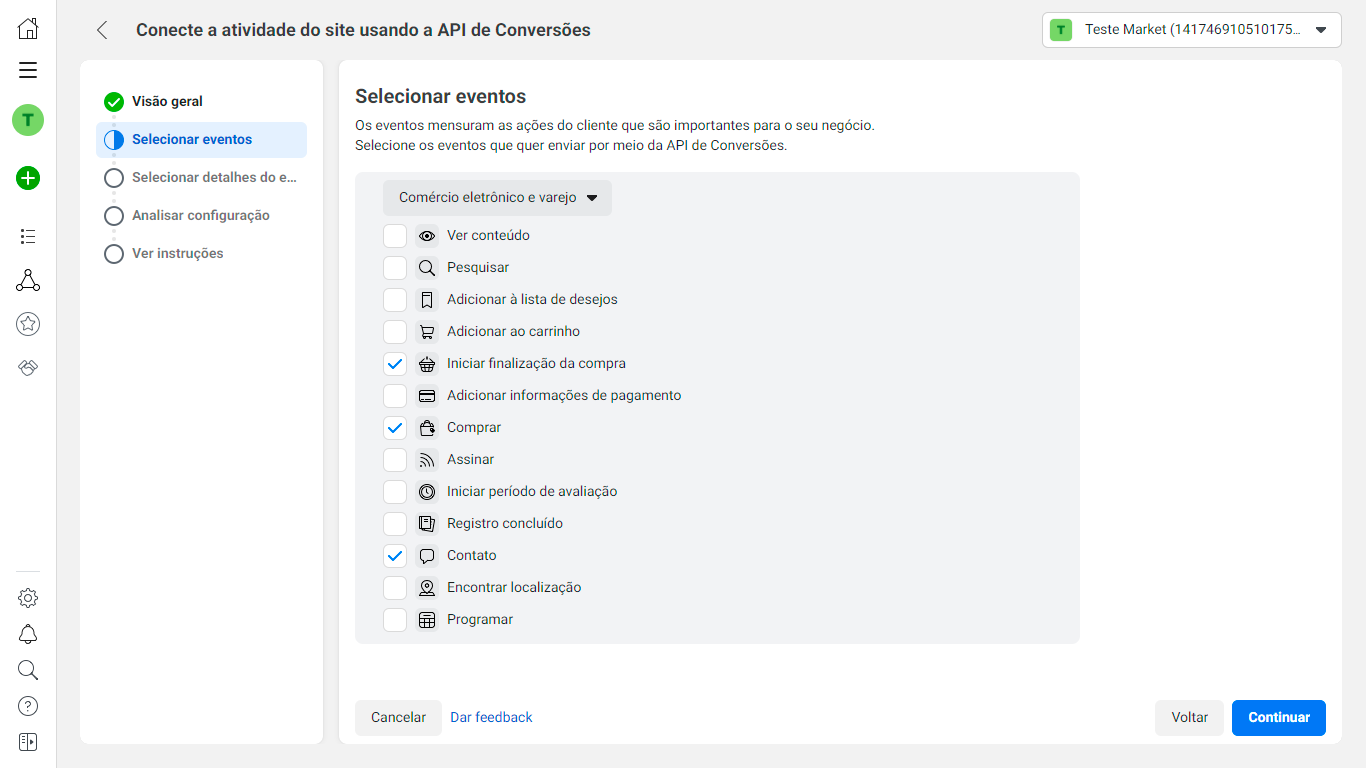1366x768 pixels.
Task: Open the help question mark icon
Action: (28, 706)
